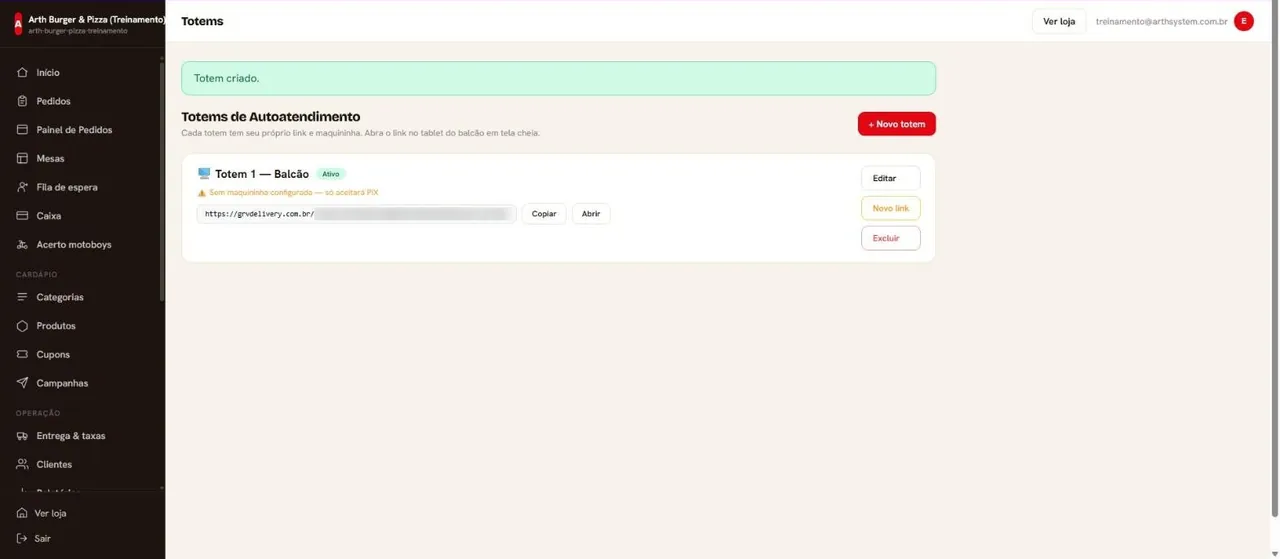Click the Sair logout icon
Image resolution: width=1280 pixels, height=559 pixels.
(23, 539)
